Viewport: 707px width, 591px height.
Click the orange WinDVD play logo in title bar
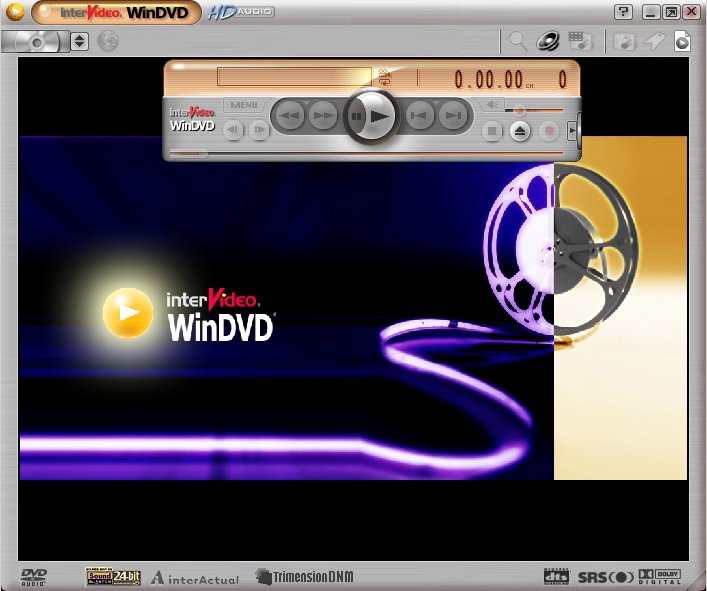point(15,12)
